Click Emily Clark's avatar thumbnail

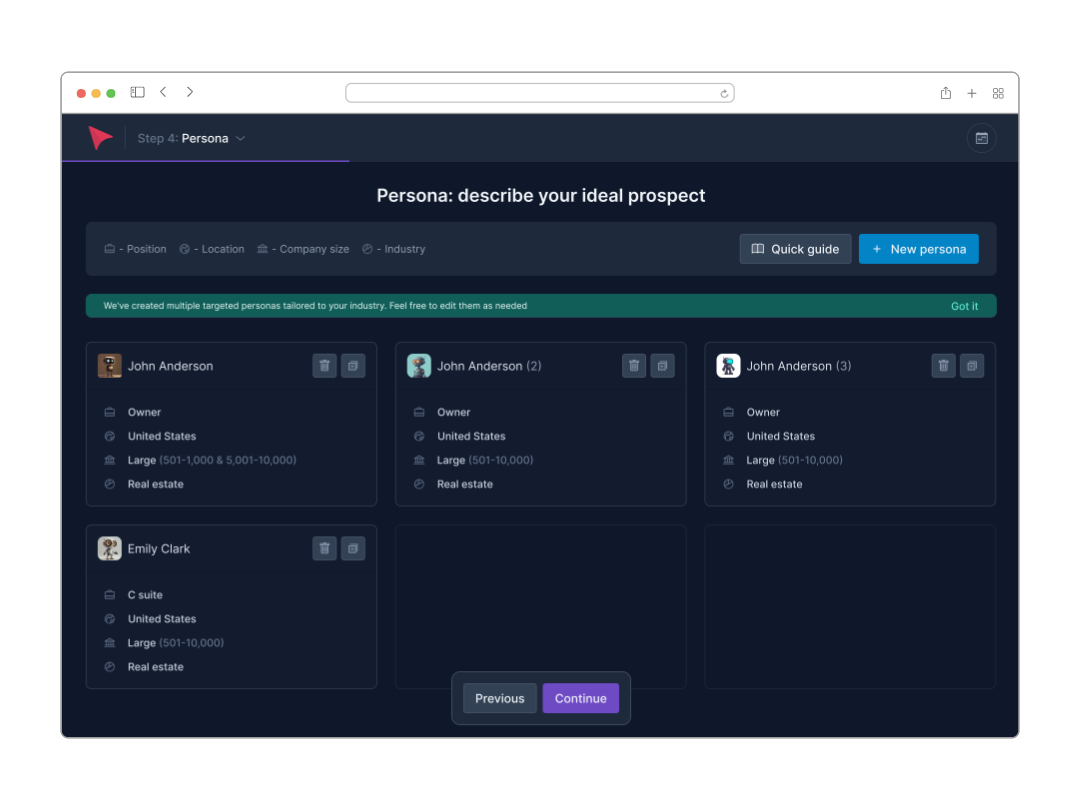[x=109, y=548]
